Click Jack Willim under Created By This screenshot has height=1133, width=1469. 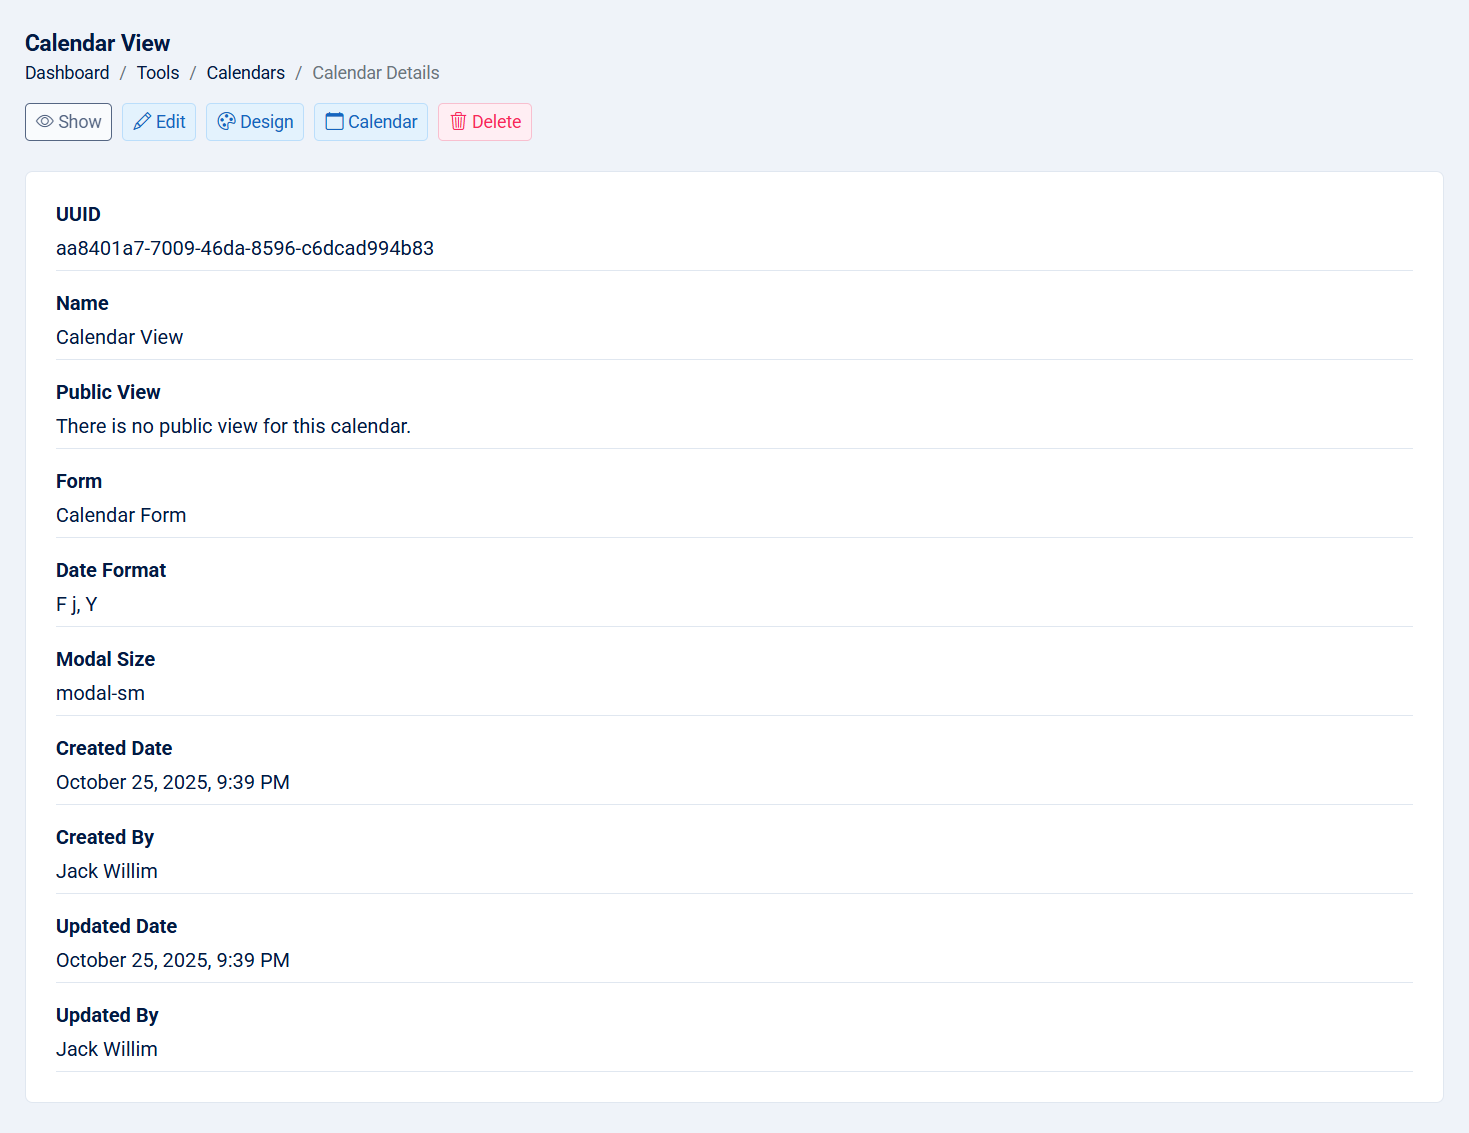pos(107,871)
